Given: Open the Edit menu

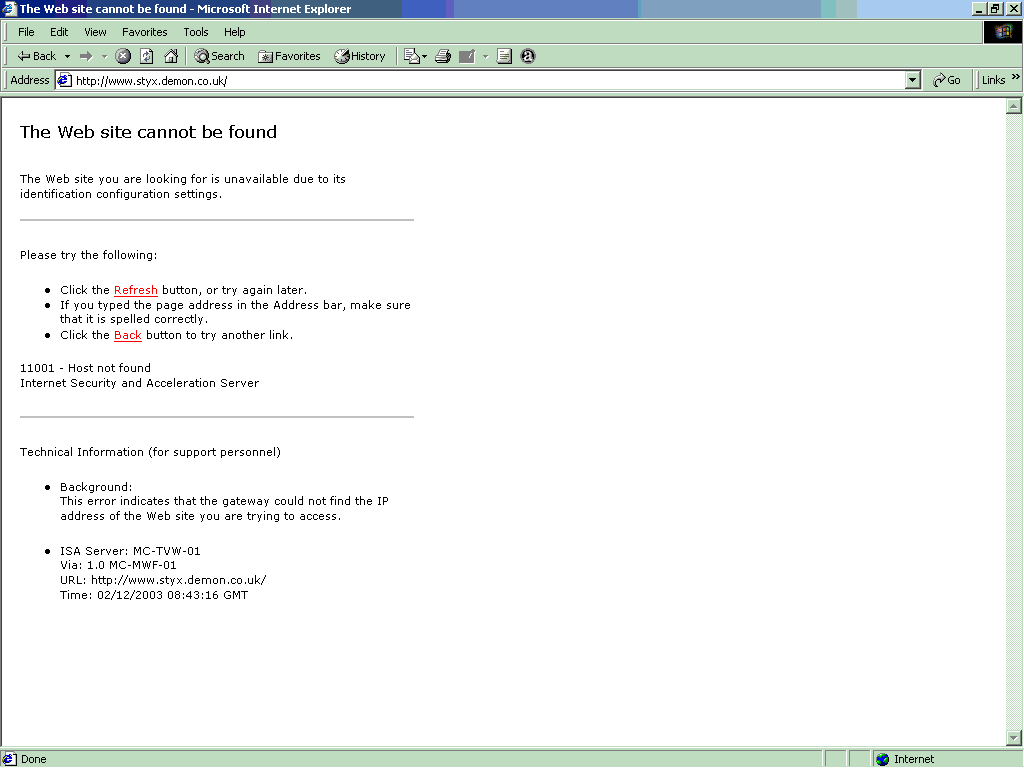Looking at the screenshot, I should [x=59, y=32].
